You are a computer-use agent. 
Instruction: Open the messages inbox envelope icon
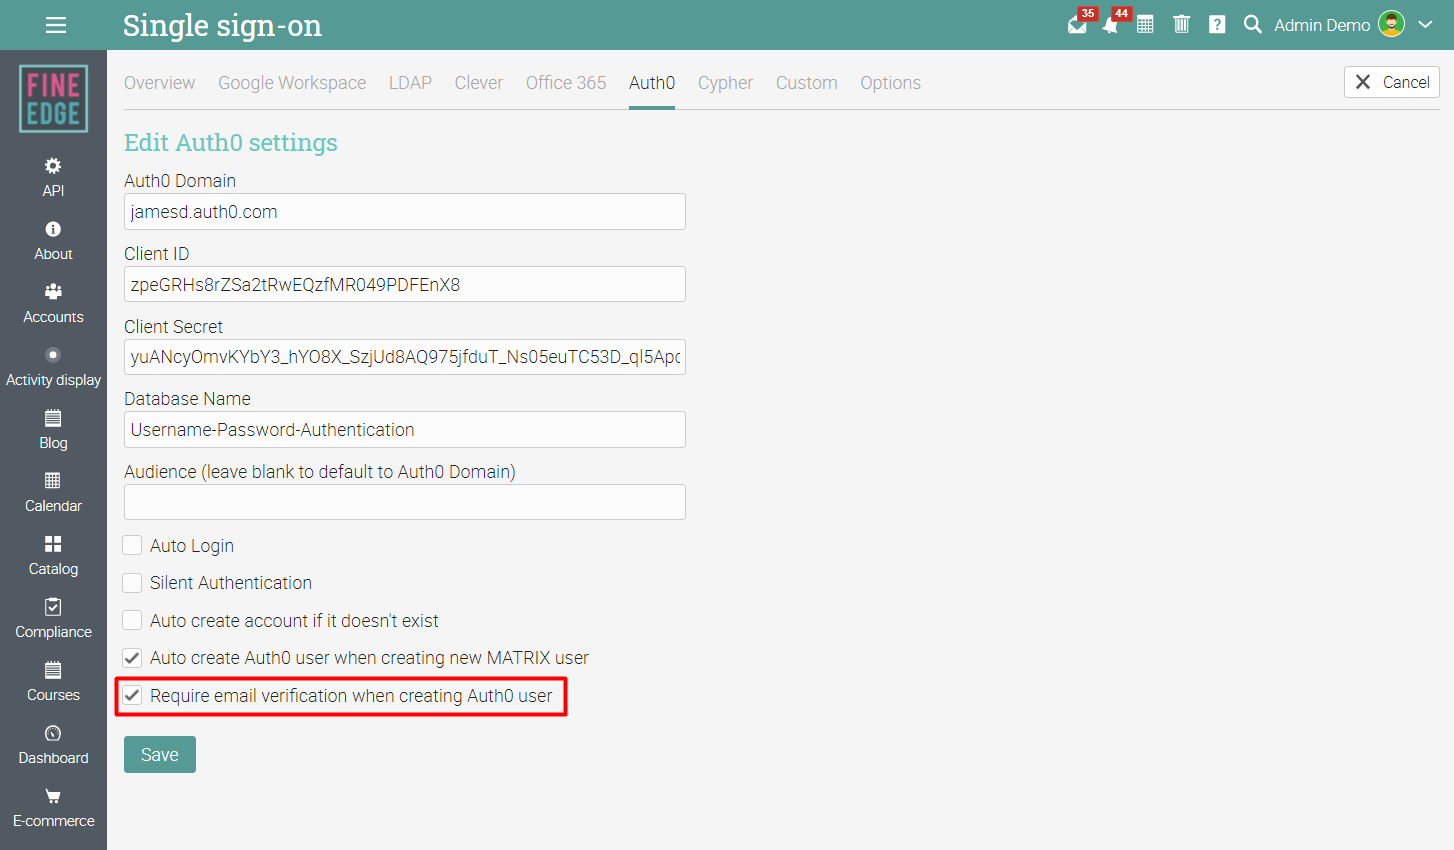click(1077, 25)
